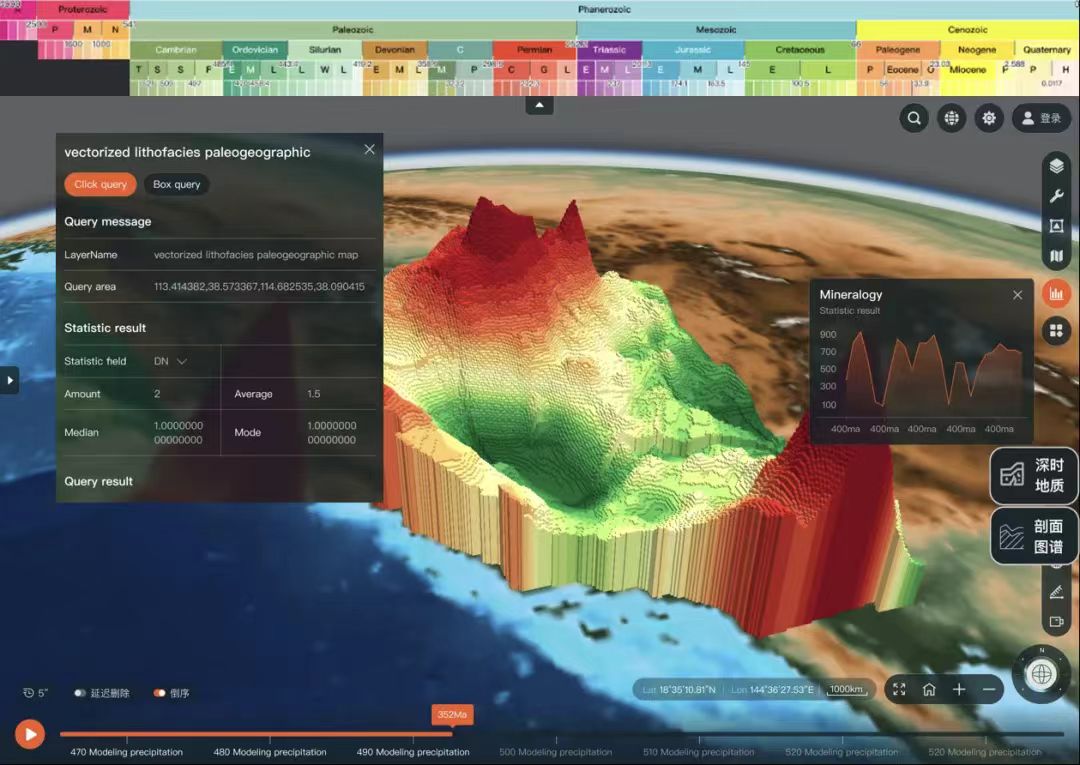Jump to 500 Modeling precipitation
1080x765 pixels.
pyautogui.click(x=556, y=752)
